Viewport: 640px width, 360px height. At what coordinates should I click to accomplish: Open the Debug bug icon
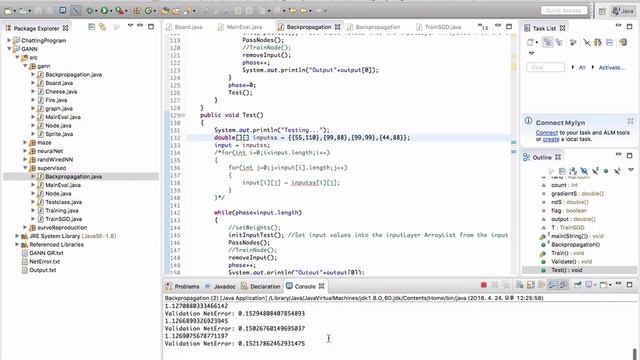(x=90, y=11)
